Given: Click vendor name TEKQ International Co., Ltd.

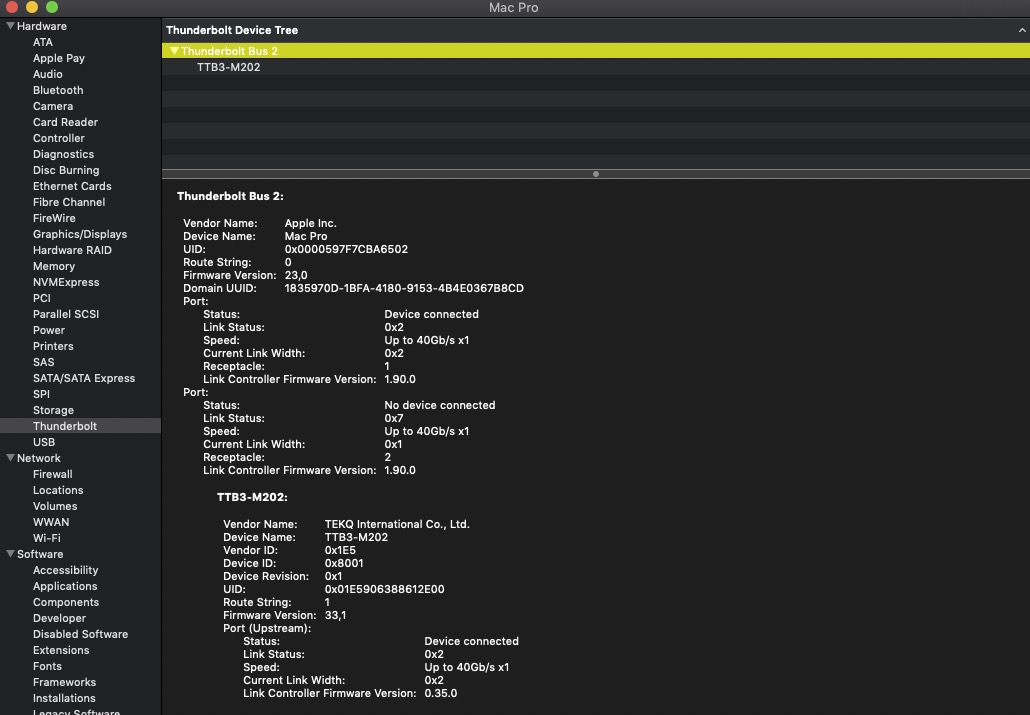Looking at the screenshot, I should pos(397,524).
